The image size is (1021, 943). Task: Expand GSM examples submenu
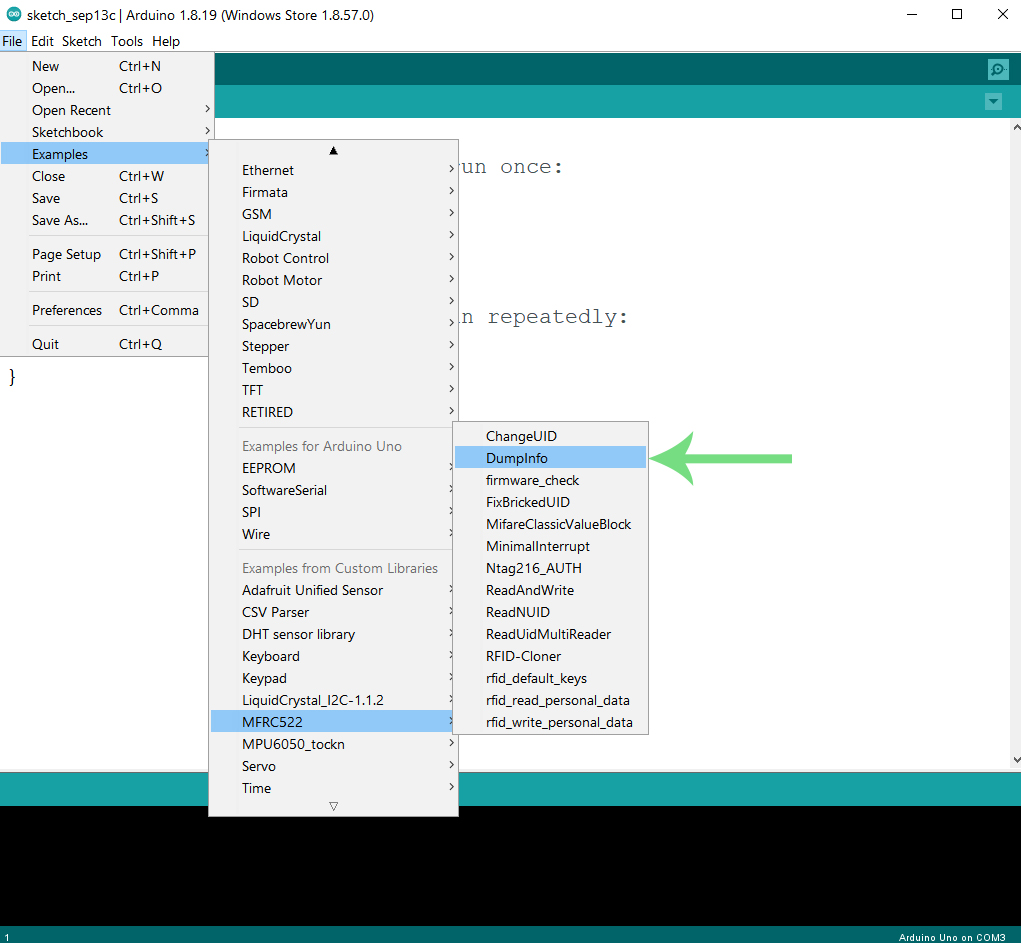(333, 214)
